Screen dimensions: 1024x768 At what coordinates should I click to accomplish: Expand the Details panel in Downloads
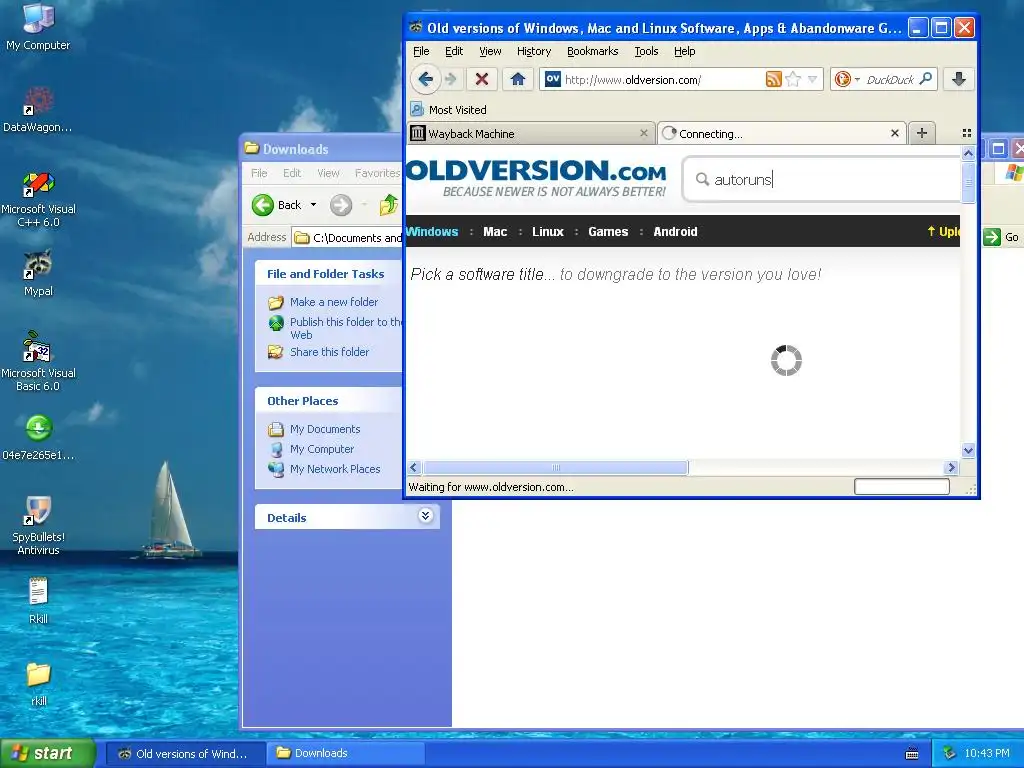pyautogui.click(x=425, y=516)
